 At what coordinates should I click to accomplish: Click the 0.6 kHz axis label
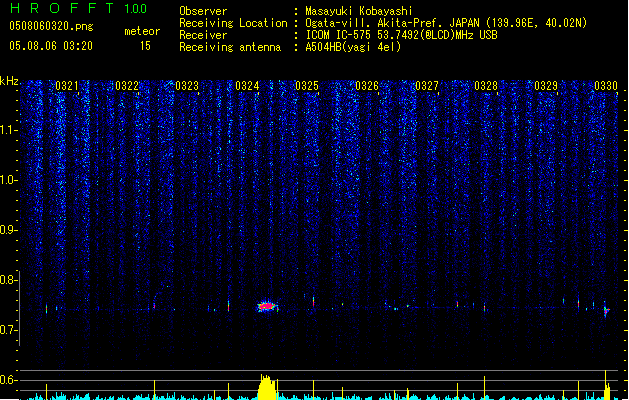pyautogui.click(x=8, y=380)
